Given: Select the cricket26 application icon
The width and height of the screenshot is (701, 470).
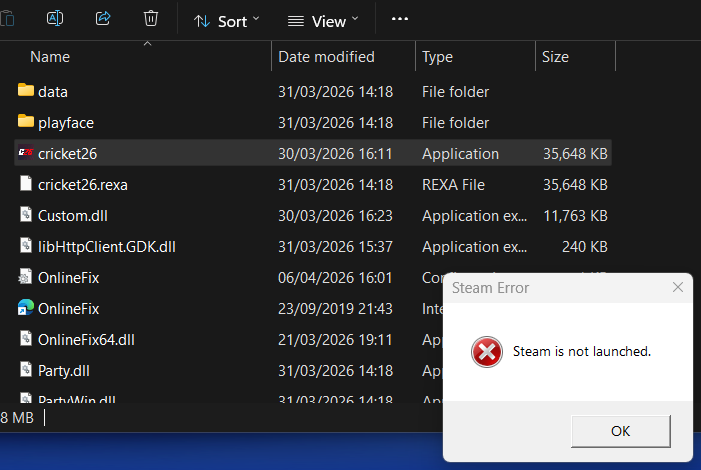Looking at the screenshot, I should (x=26, y=153).
